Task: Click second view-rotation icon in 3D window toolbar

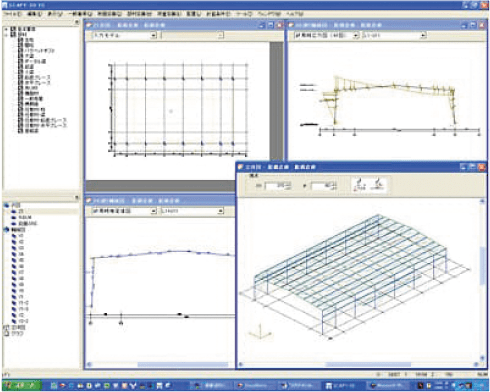Action: click(378, 185)
